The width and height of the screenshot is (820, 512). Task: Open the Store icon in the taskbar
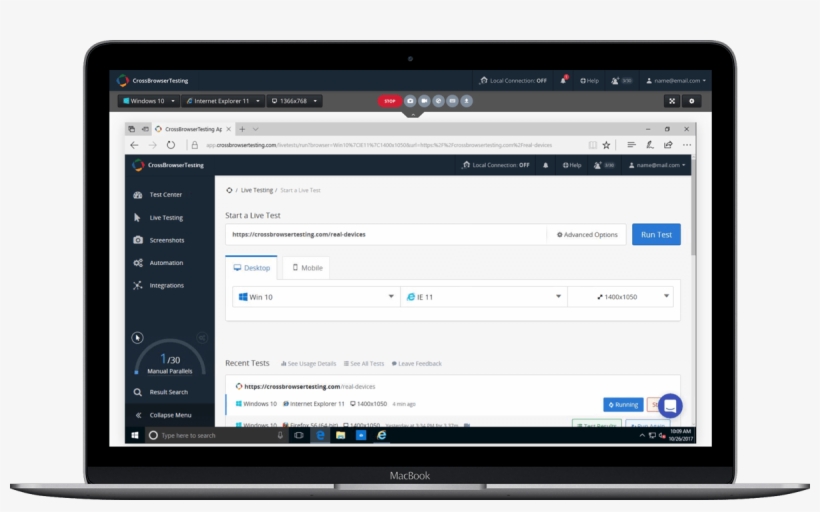[x=361, y=435]
